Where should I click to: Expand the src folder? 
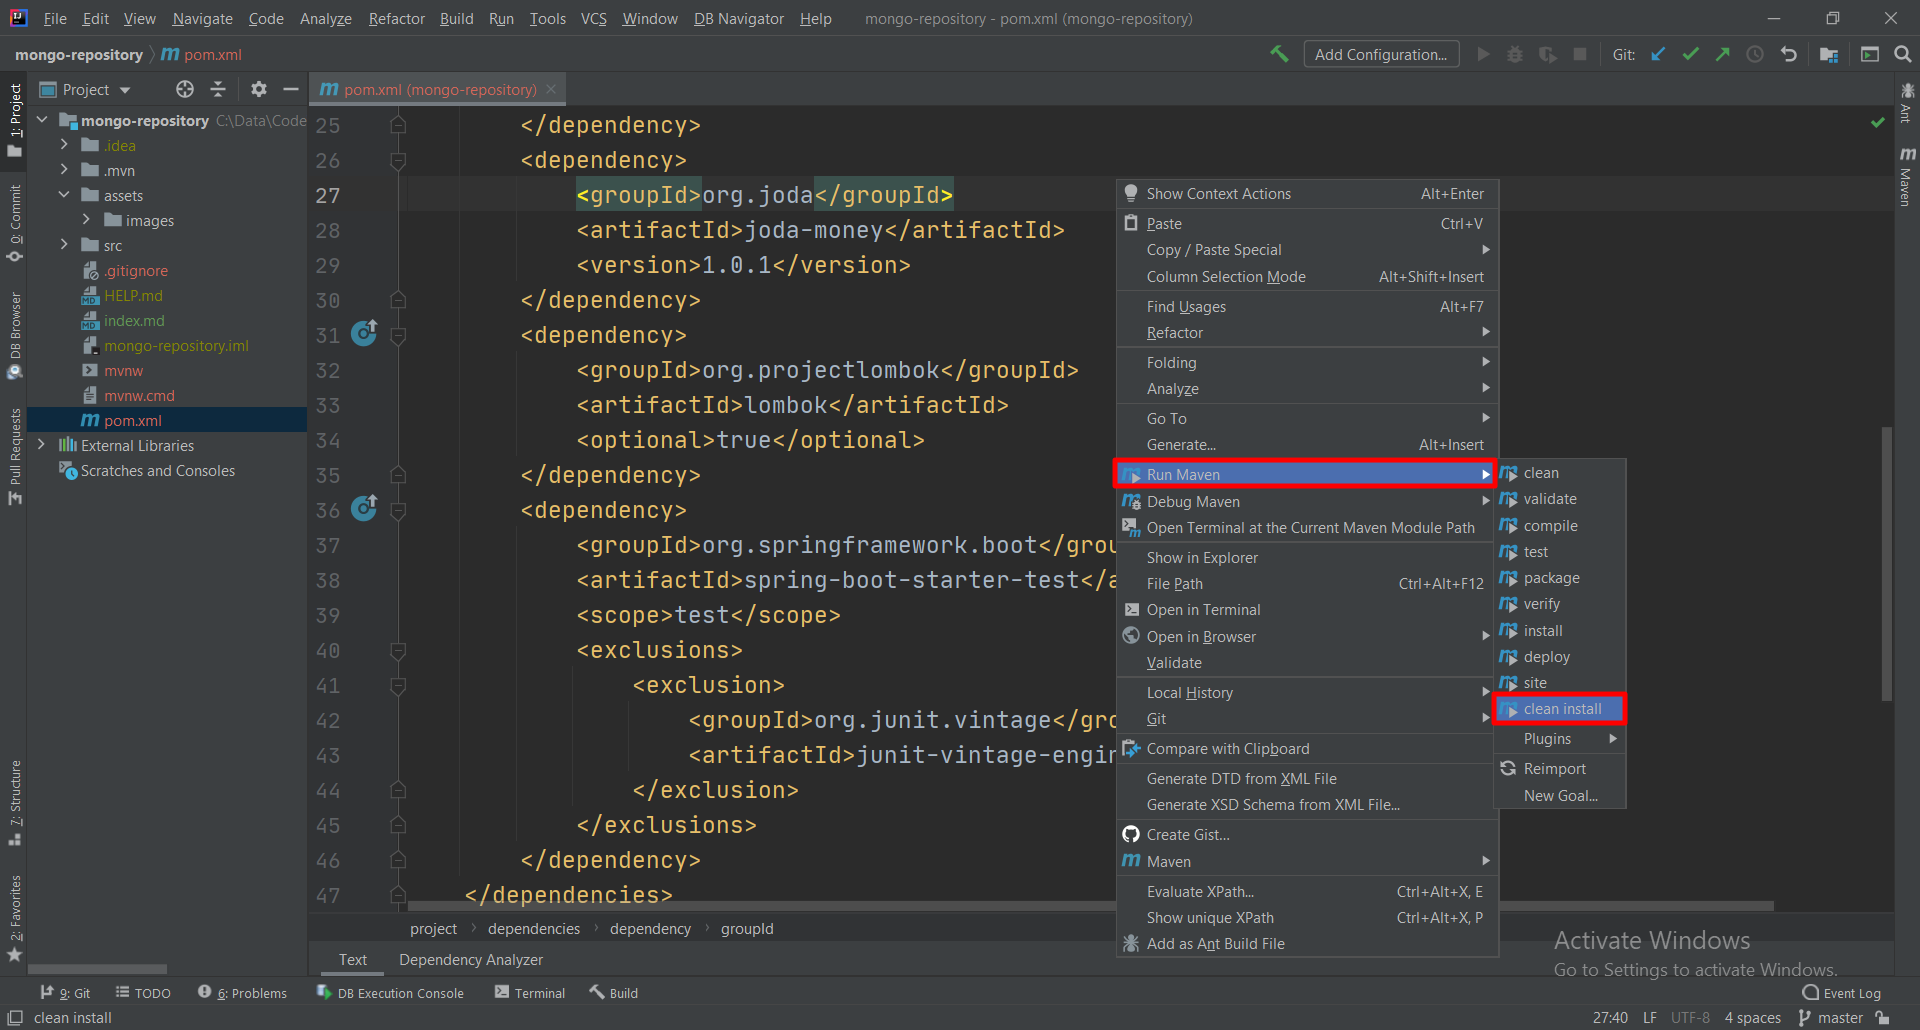click(64, 245)
